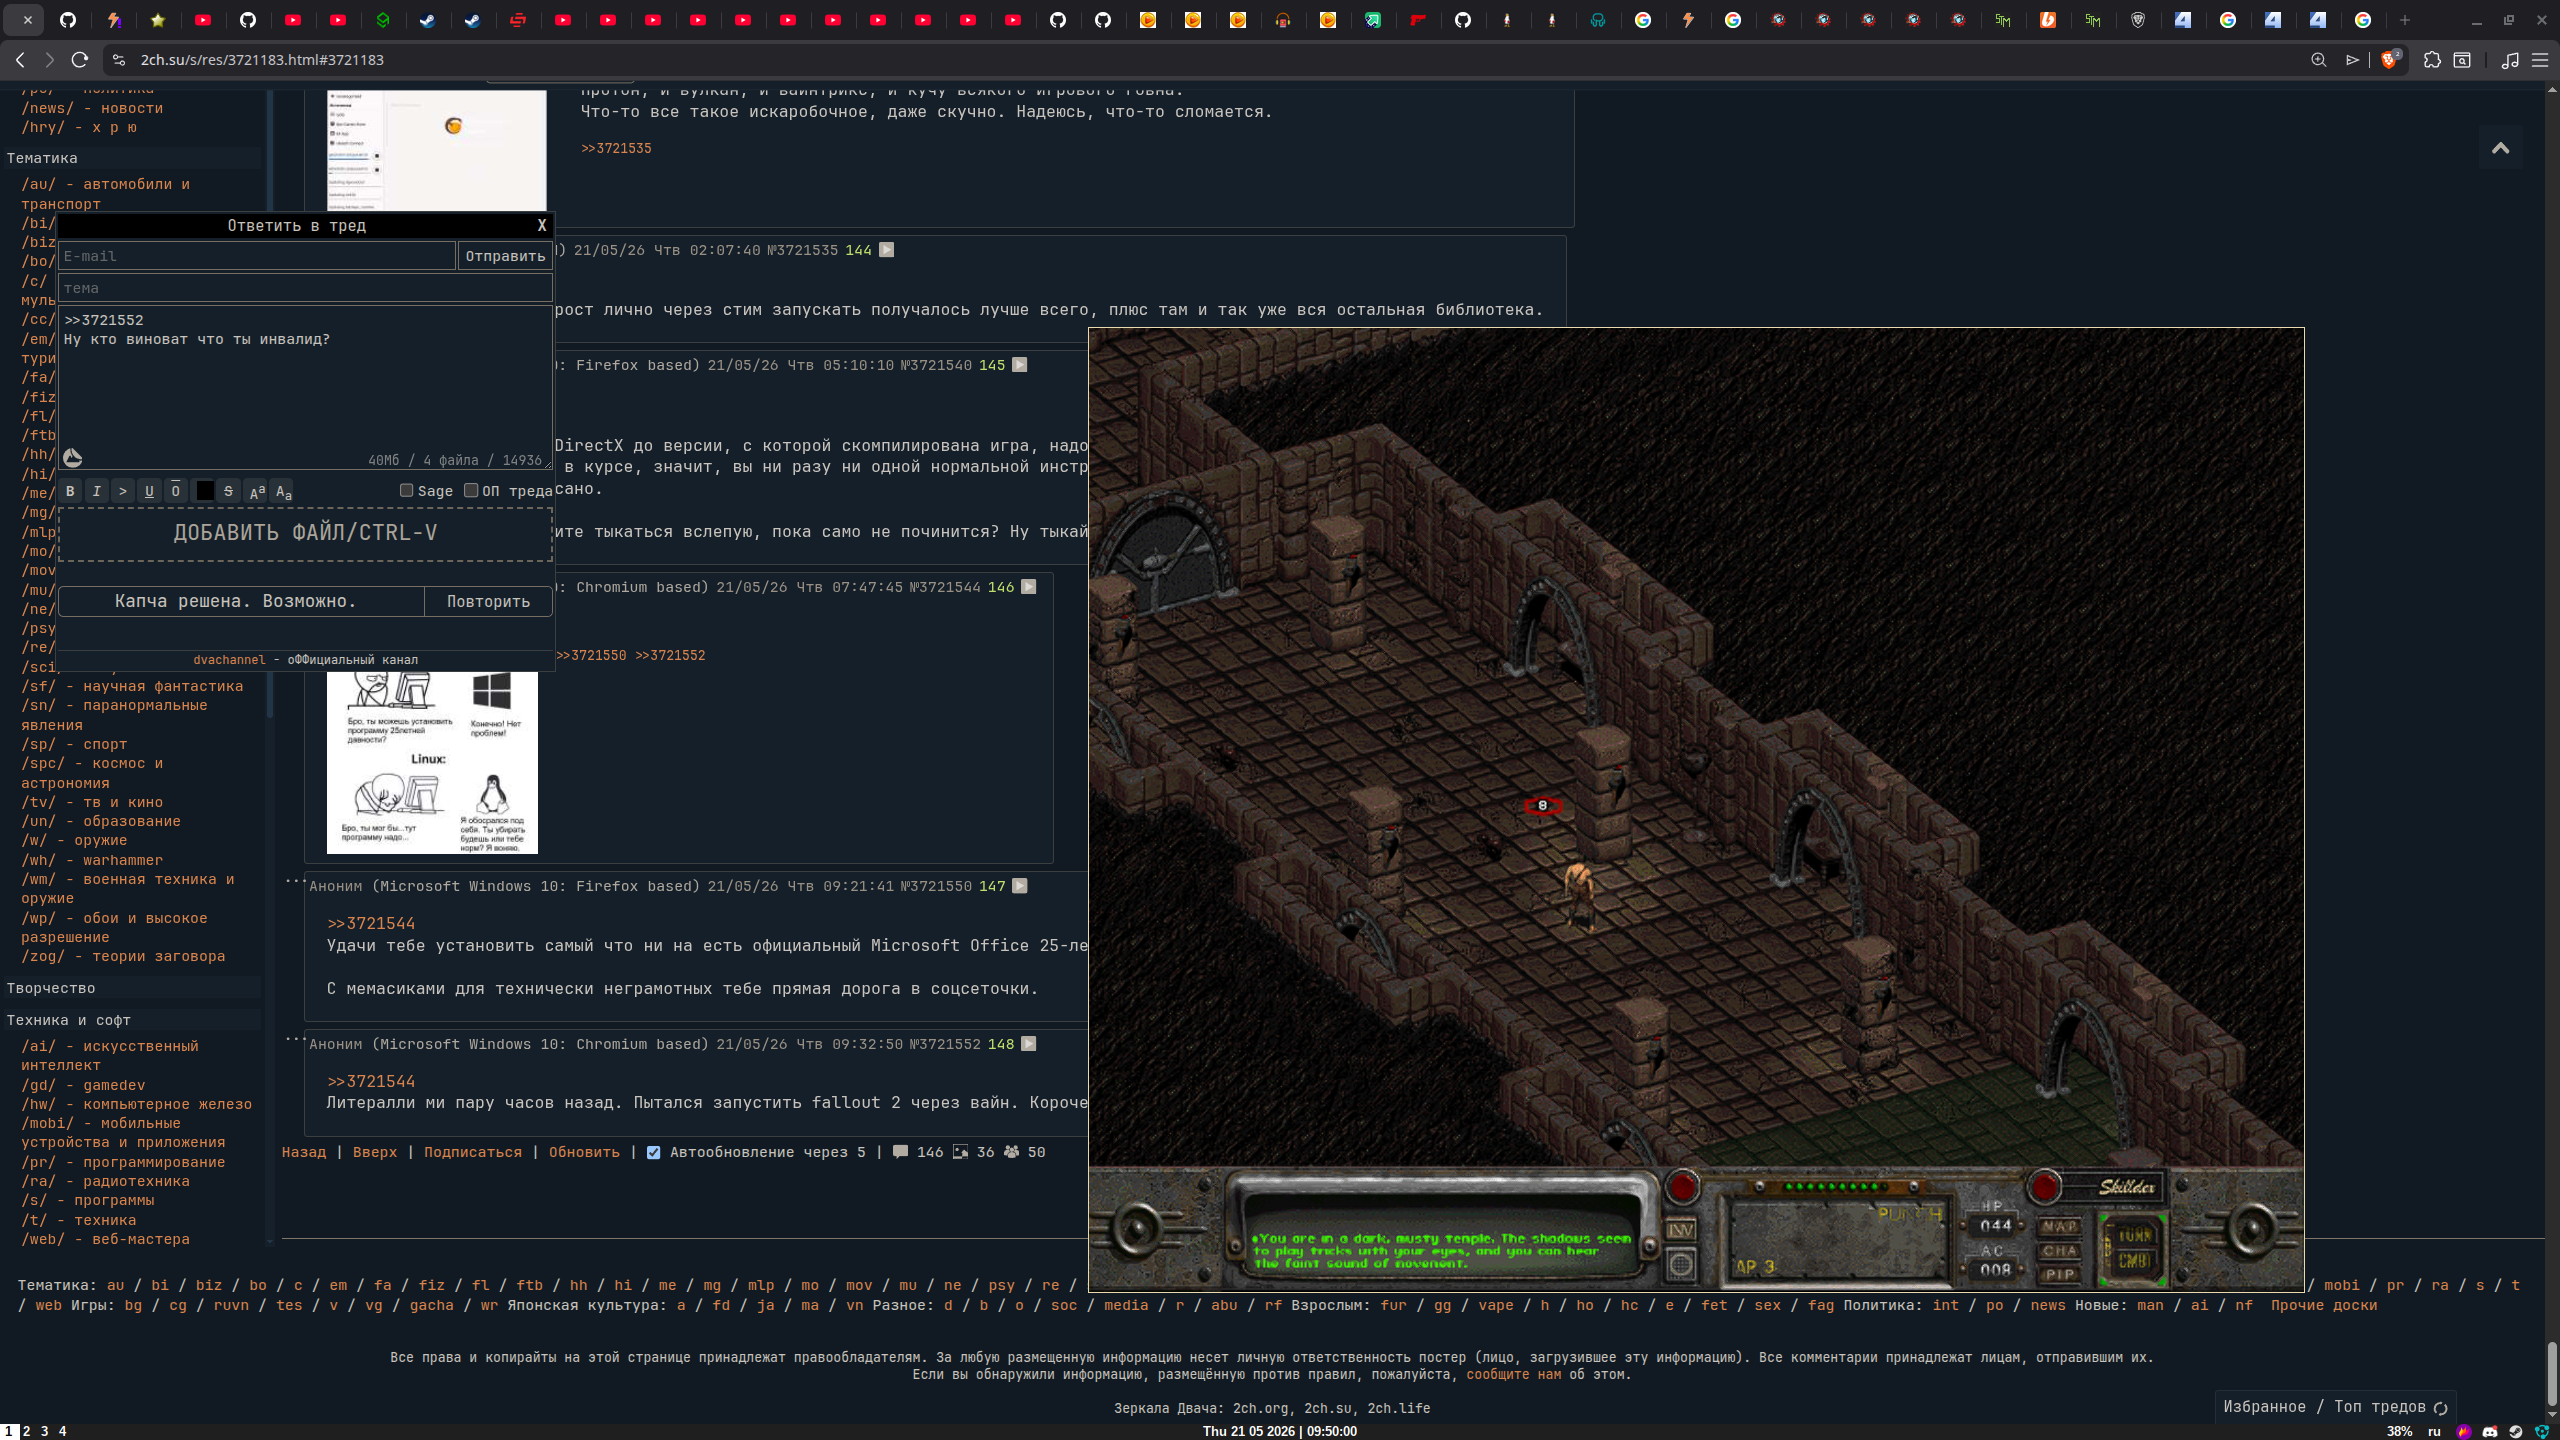Switch to workspace 3
This screenshot has width=2560, height=1440.
[x=44, y=1431]
